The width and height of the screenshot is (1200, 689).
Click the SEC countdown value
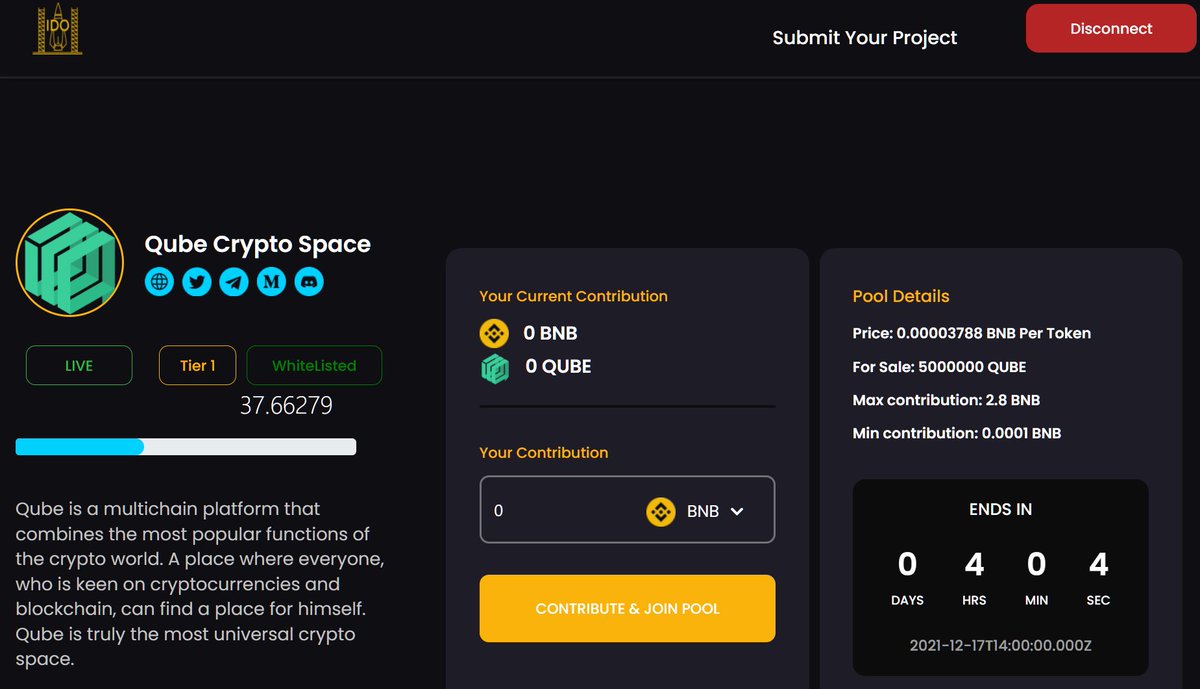point(1098,565)
